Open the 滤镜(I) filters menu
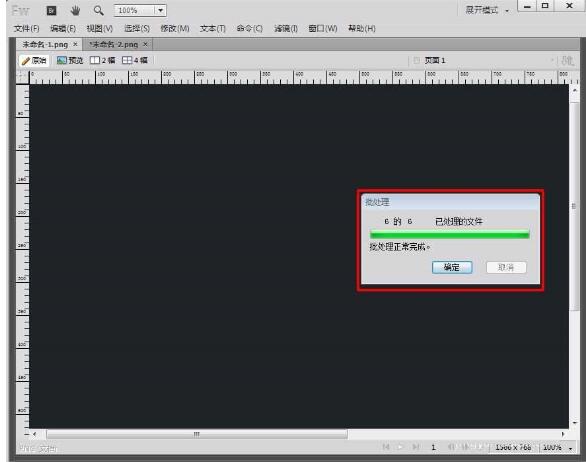Image resolution: width=586 pixels, height=462 pixels. click(x=286, y=28)
